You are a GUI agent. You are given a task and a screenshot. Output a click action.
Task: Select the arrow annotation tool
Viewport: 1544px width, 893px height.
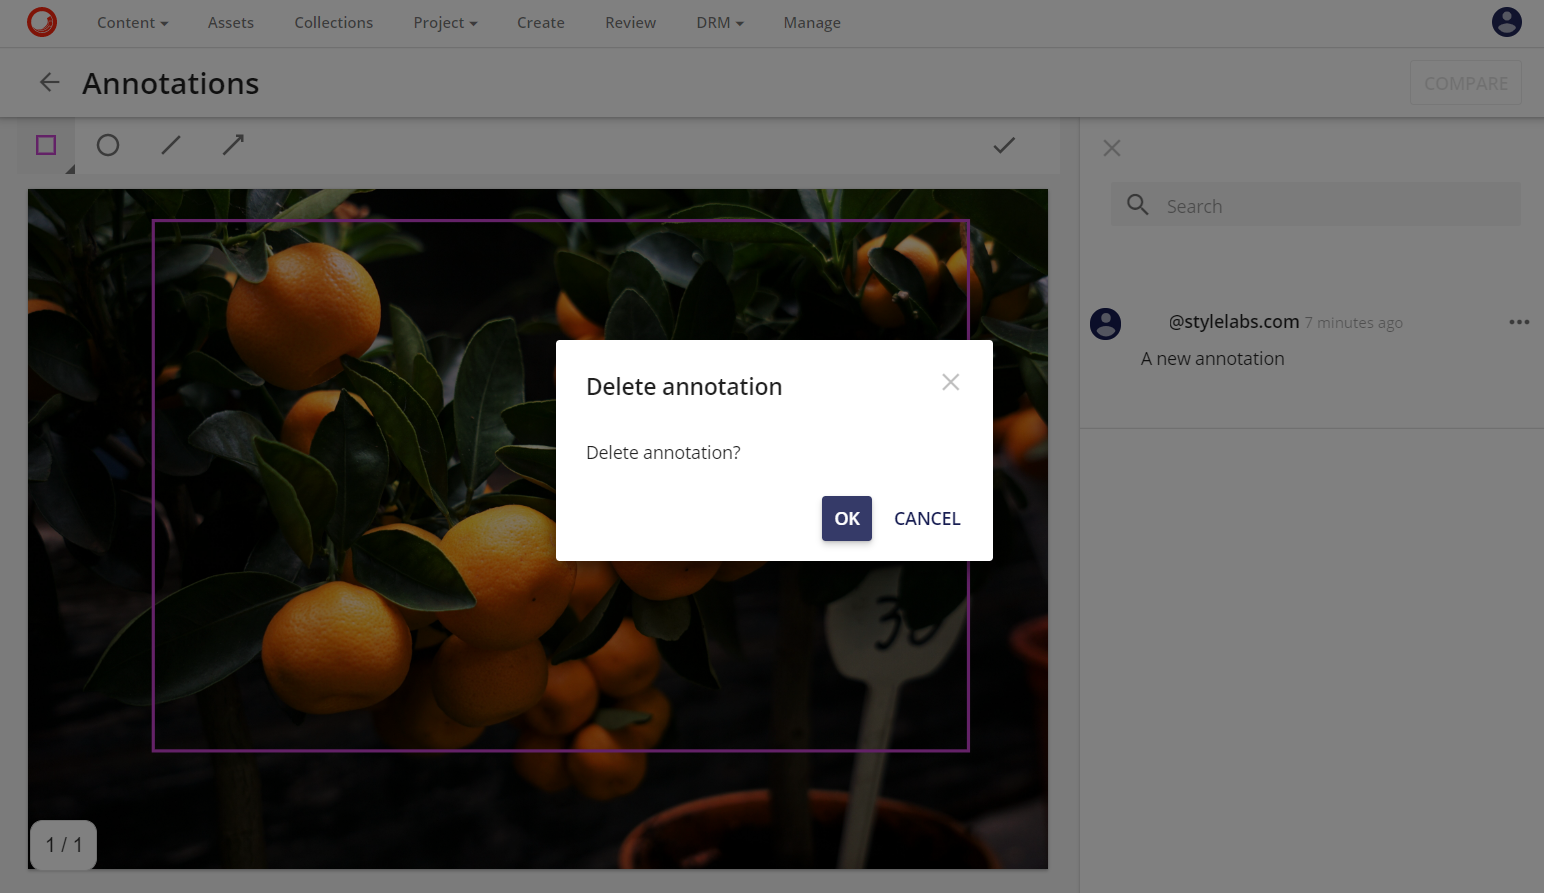pyautogui.click(x=232, y=145)
